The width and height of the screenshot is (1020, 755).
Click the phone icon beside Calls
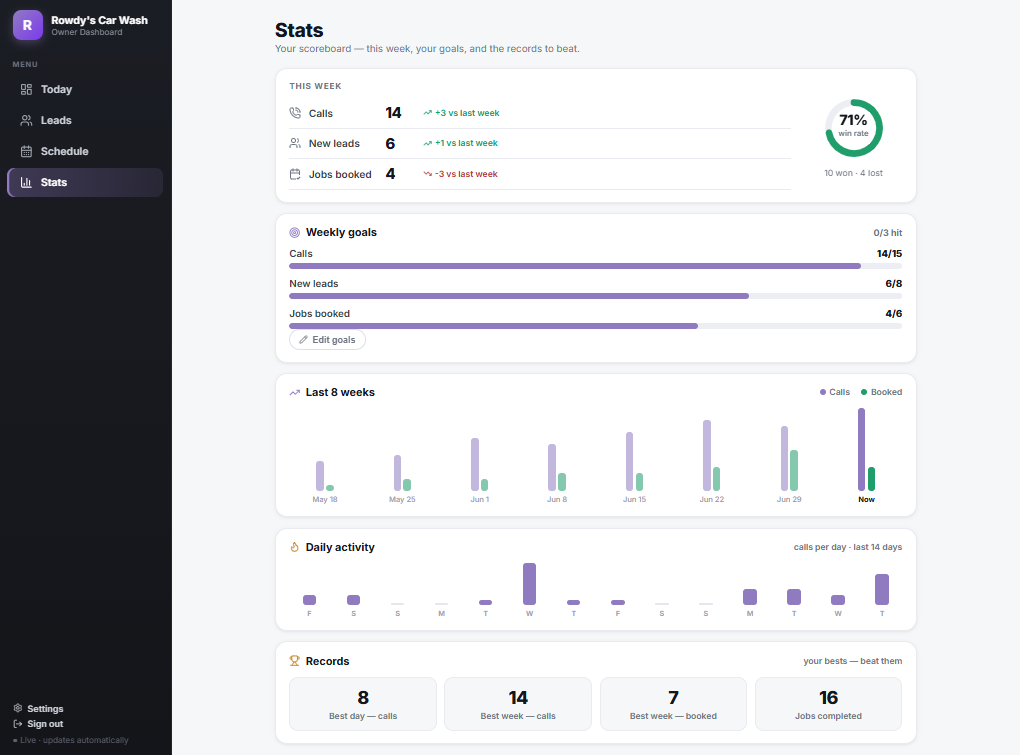[295, 113]
